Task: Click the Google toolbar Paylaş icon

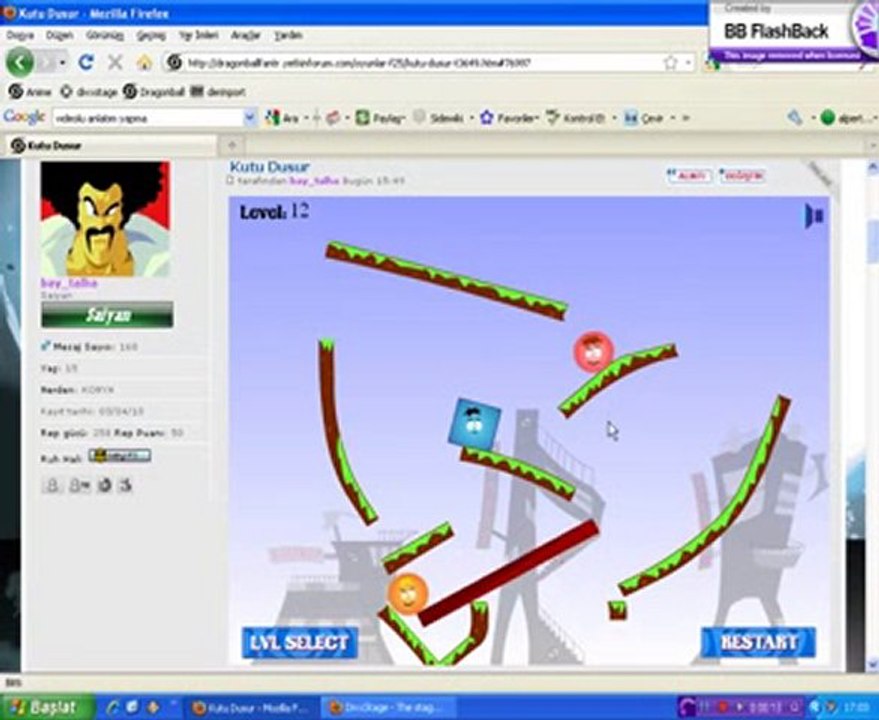Action: tap(363, 118)
